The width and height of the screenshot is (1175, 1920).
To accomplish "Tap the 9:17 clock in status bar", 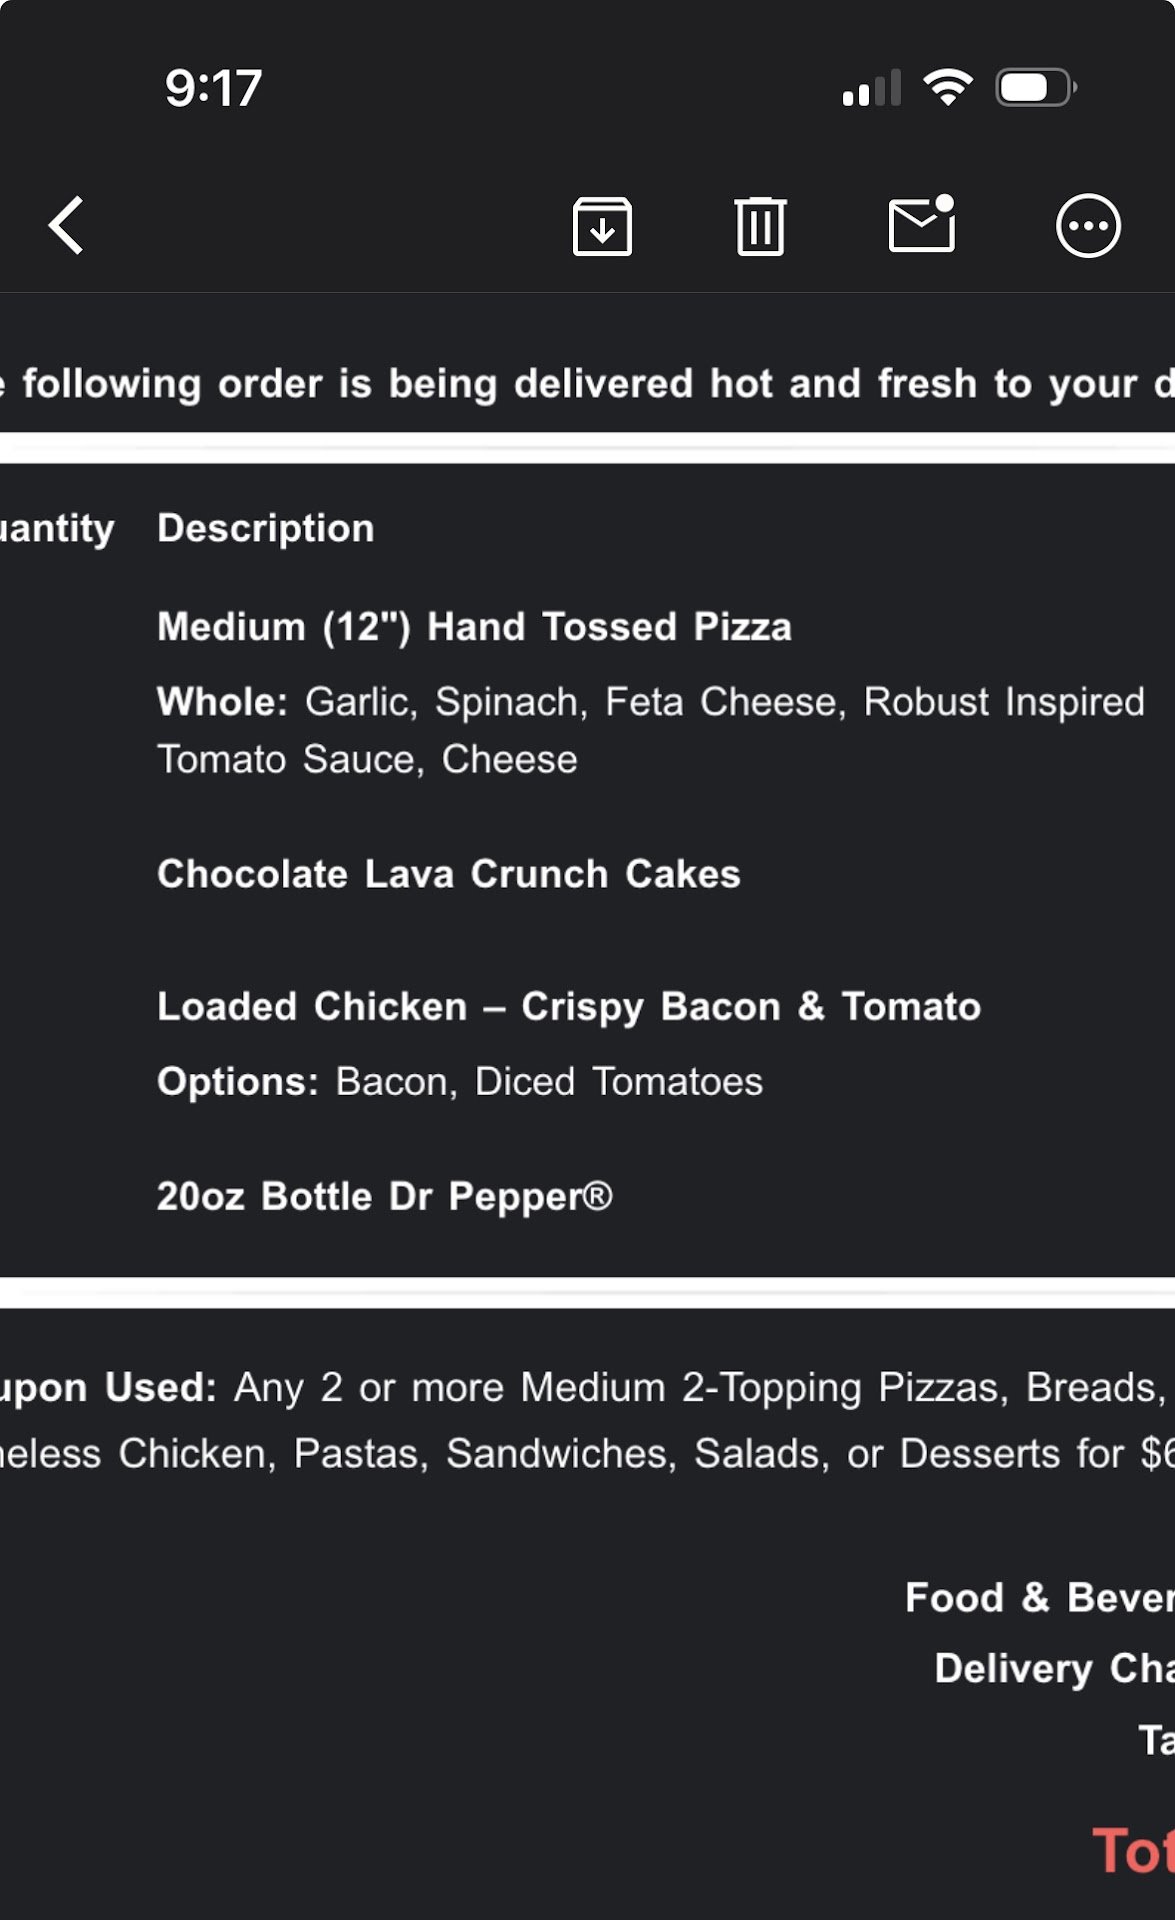I will (x=213, y=88).
